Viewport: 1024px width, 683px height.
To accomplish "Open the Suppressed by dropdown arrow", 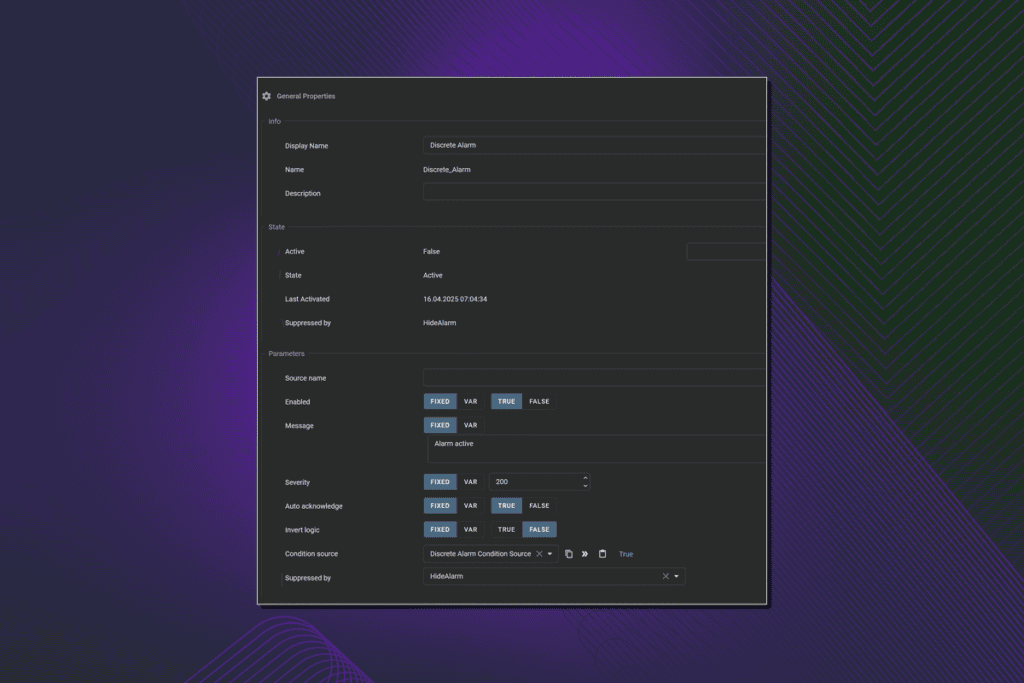I will (x=677, y=576).
